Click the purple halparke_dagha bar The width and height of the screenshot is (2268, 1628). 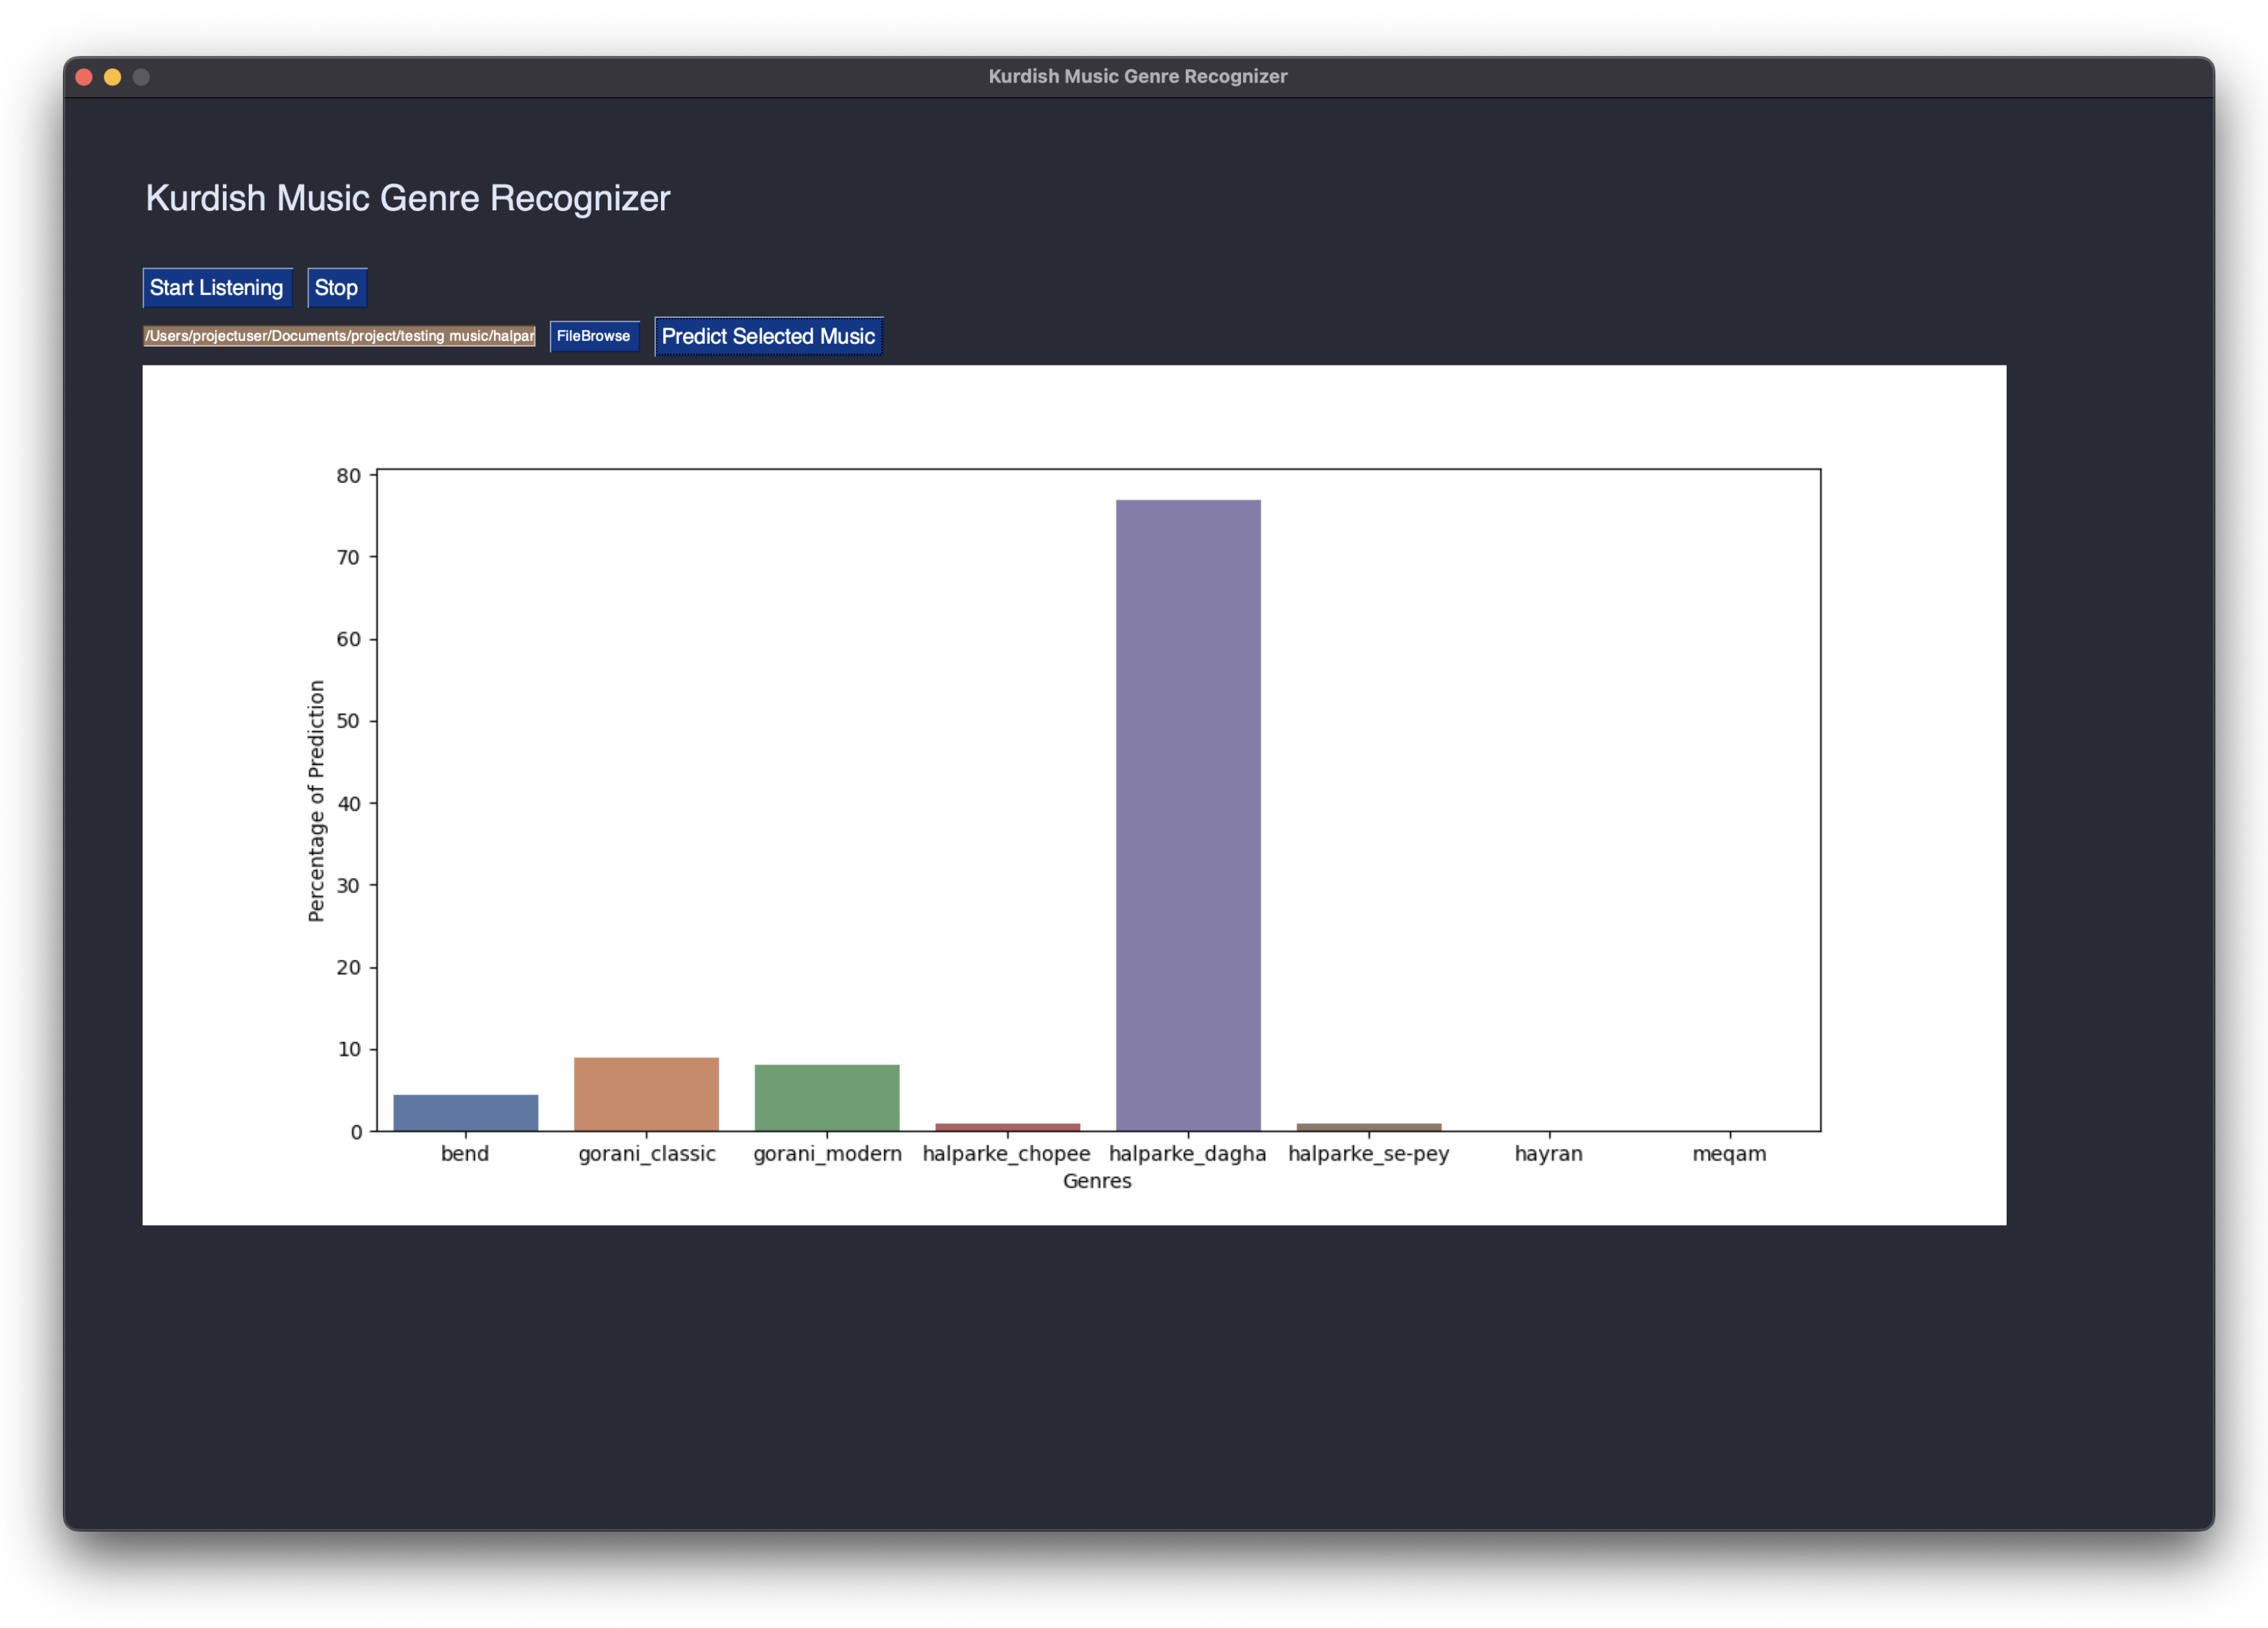point(1187,815)
